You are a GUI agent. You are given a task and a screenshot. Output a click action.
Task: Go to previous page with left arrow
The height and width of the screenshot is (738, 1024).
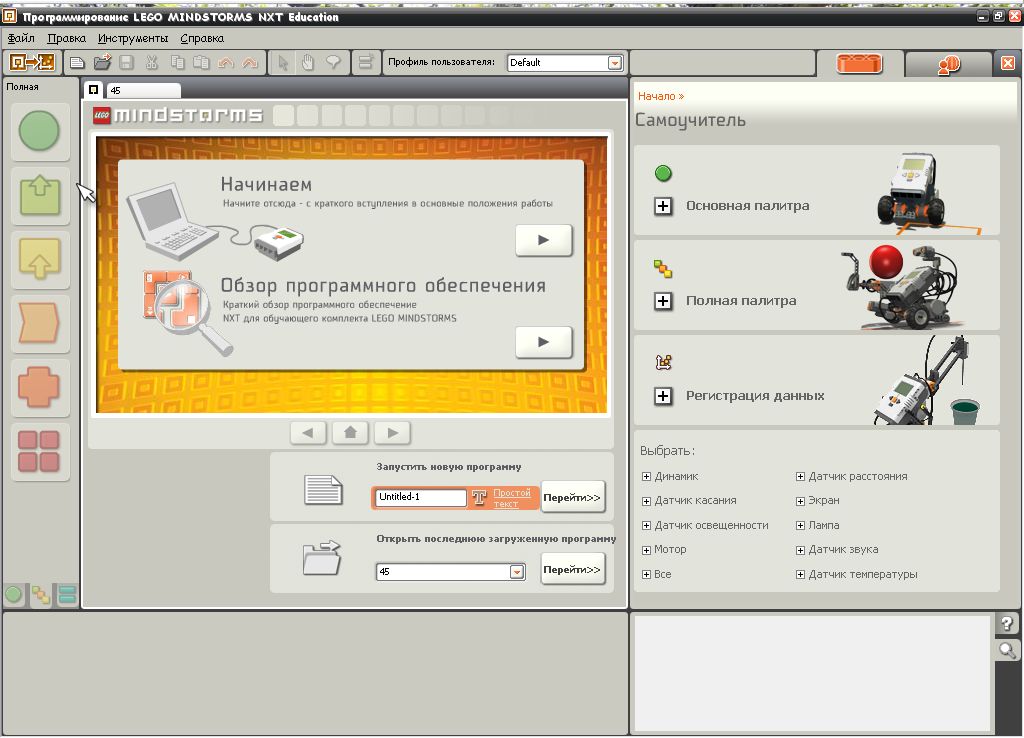coord(308,432)
